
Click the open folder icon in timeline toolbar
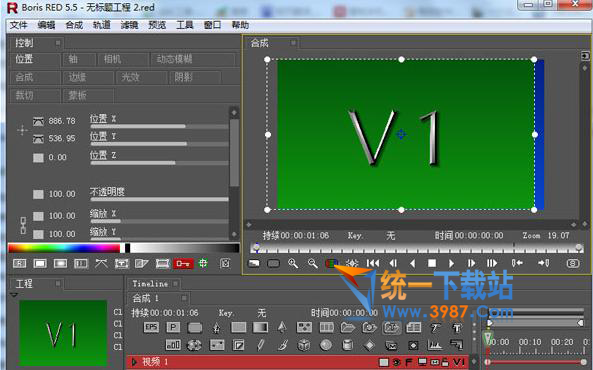point(348,327)
